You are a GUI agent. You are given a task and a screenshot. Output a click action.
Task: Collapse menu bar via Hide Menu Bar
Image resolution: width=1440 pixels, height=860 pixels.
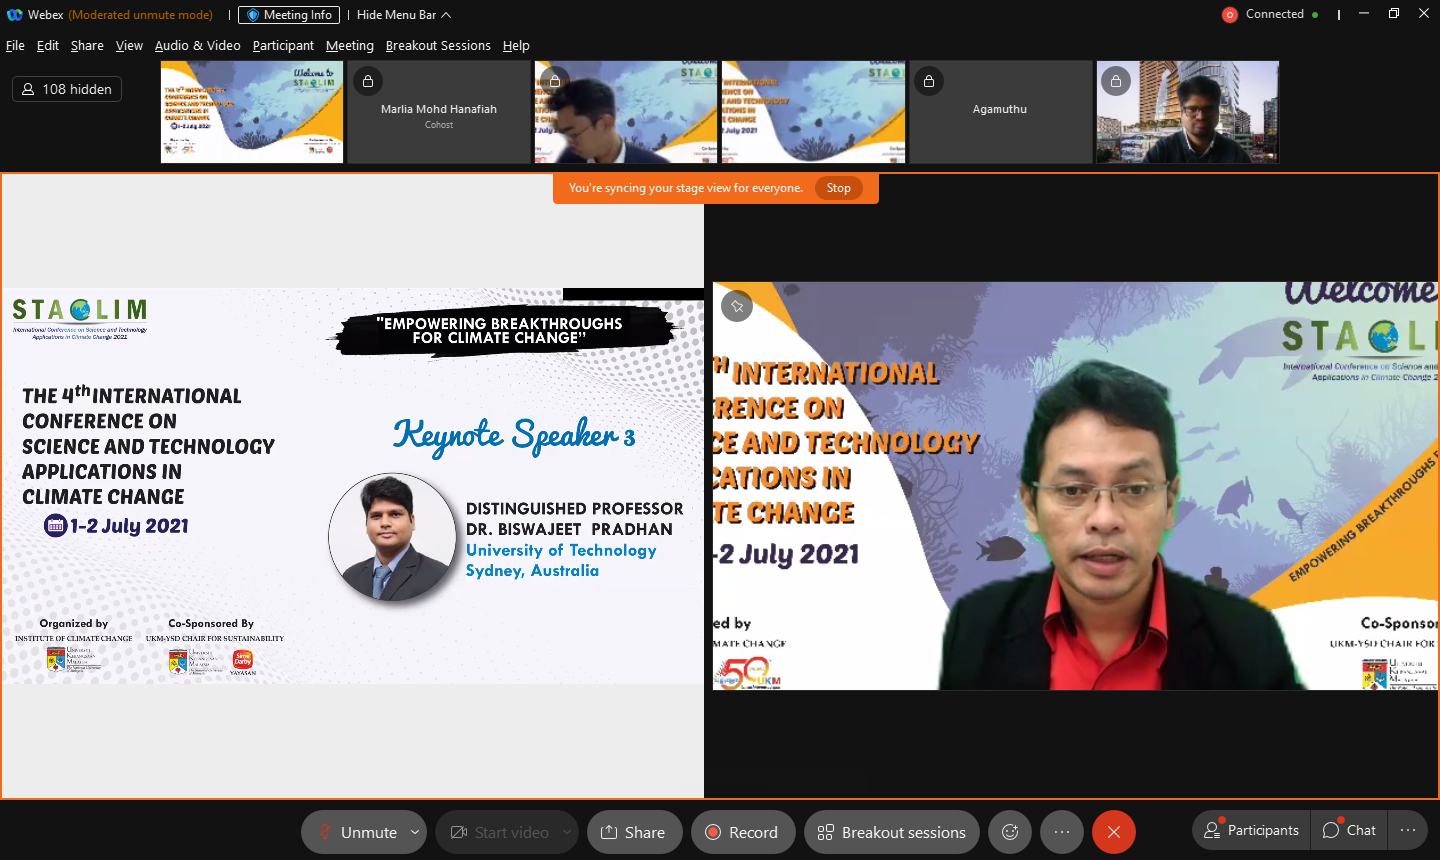coord(403,15)
